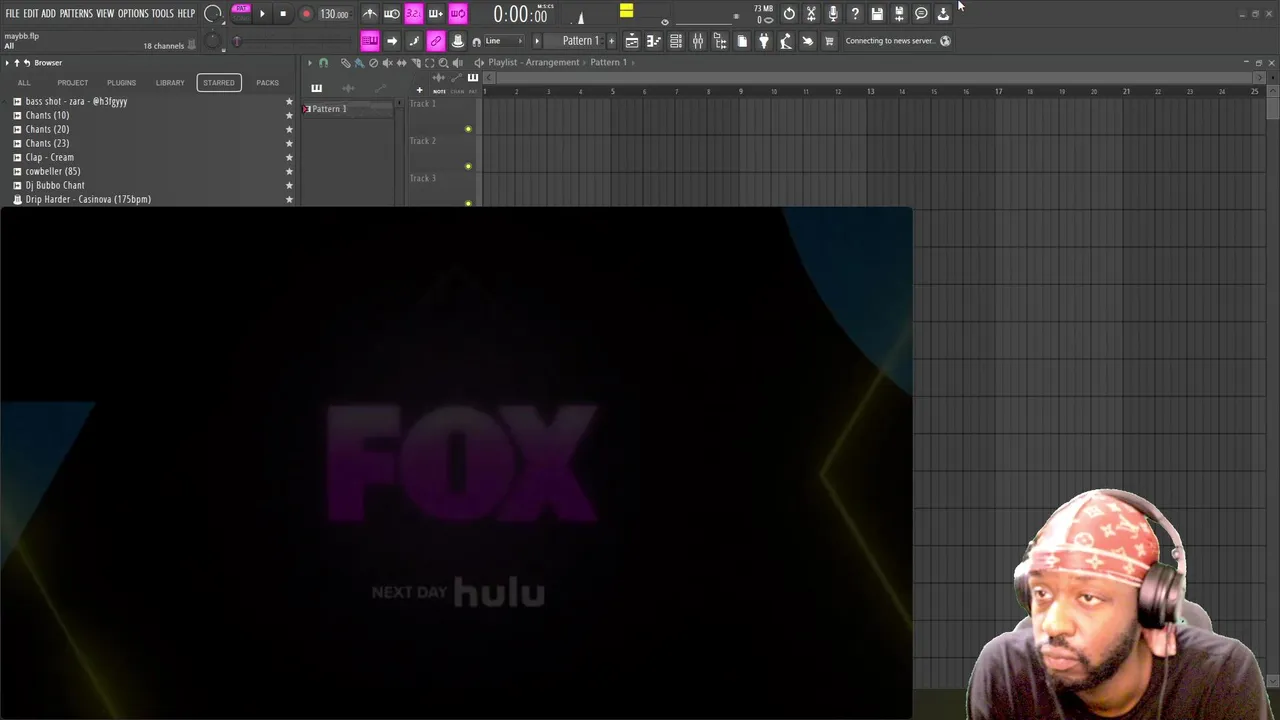
Task: Open the plugin database plug icon
Action: click(764, 41)
